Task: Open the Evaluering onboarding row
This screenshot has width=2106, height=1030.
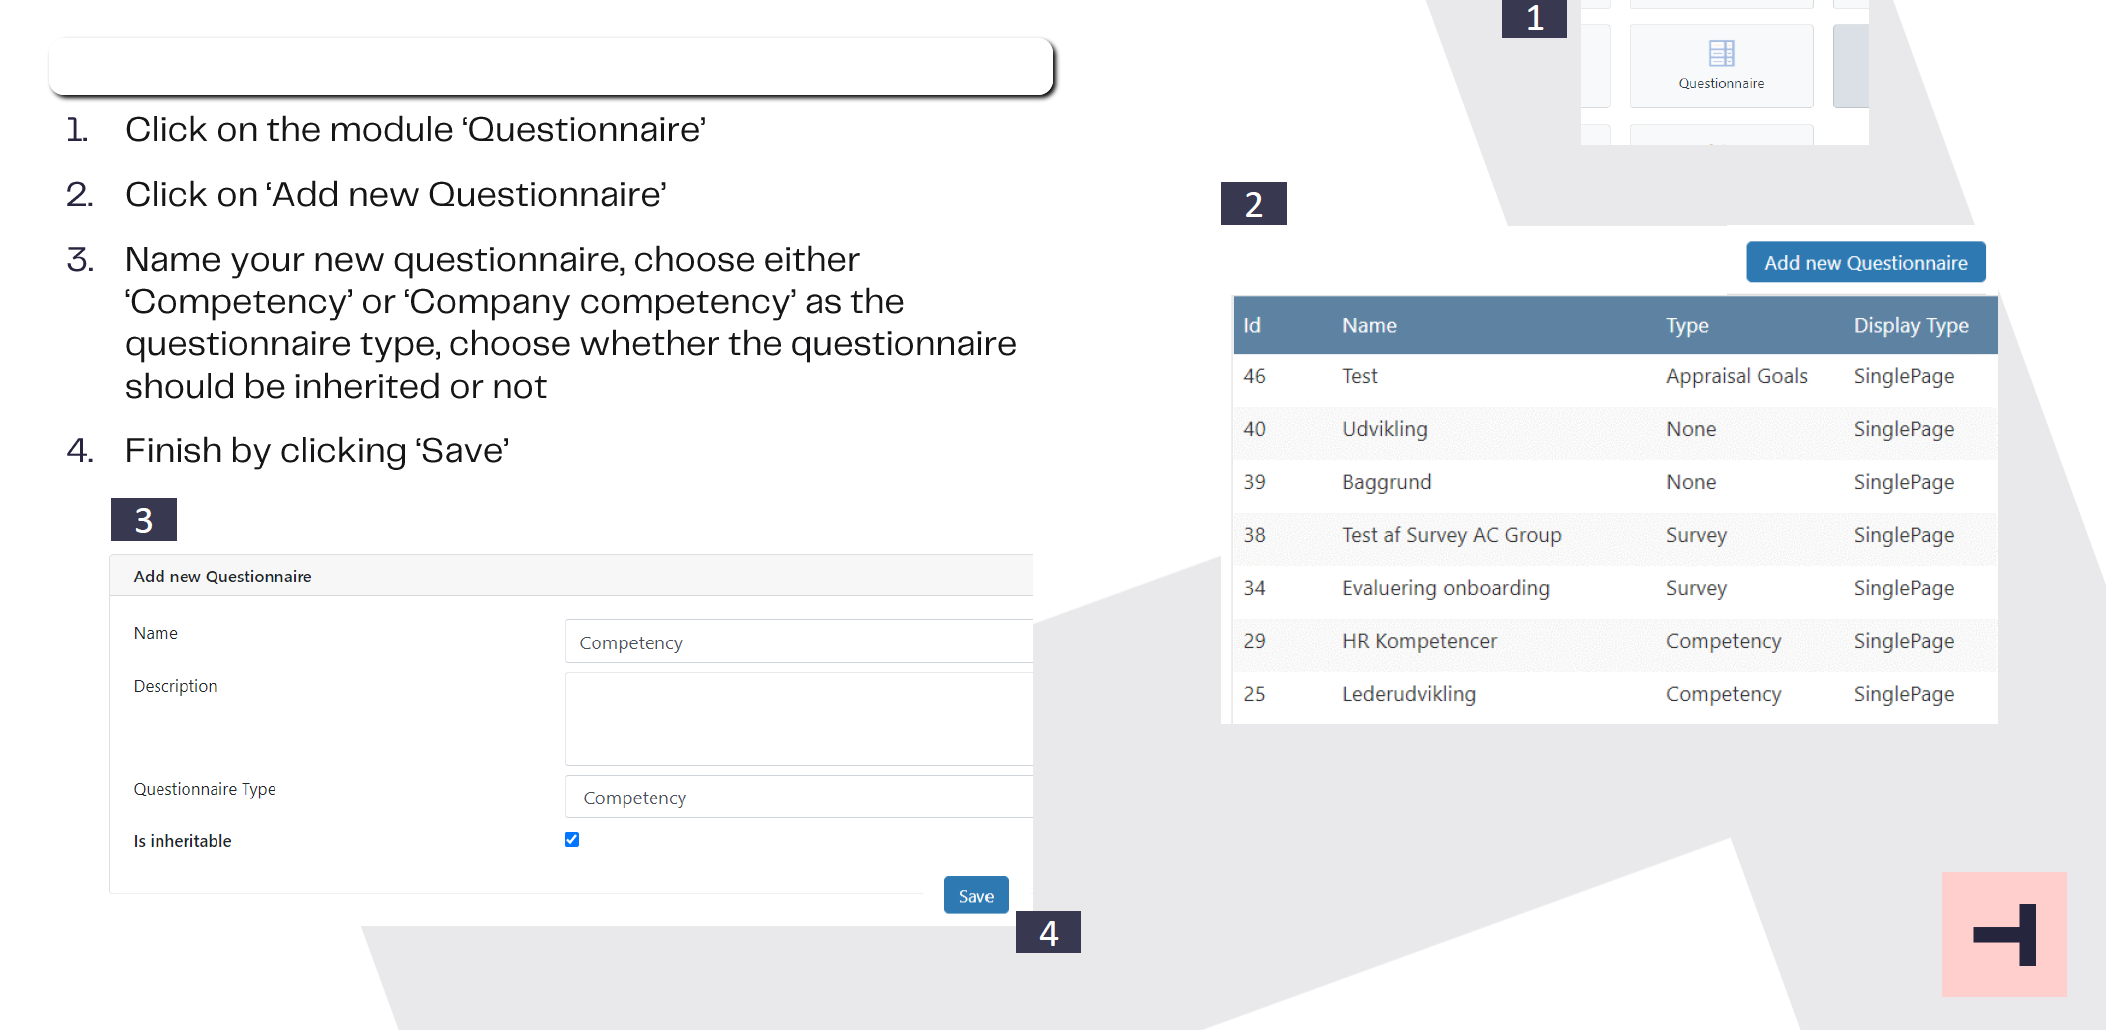Action: [x=1615, y=588]
